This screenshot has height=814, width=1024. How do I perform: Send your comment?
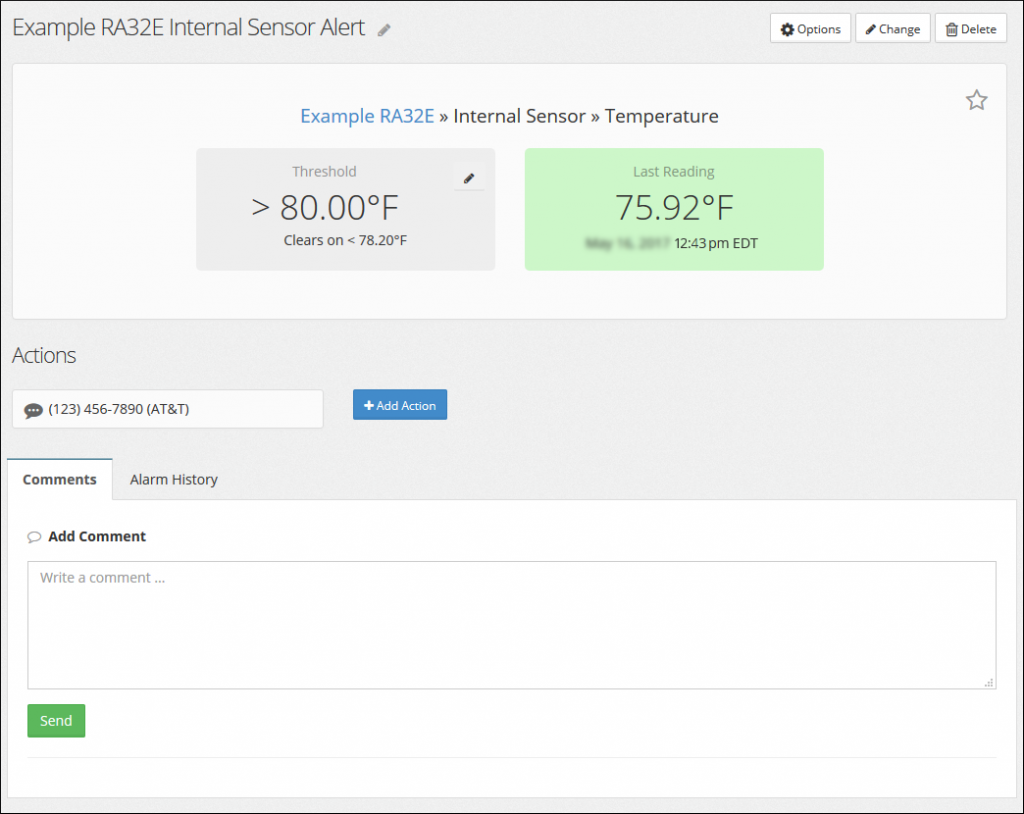(56, 720)
